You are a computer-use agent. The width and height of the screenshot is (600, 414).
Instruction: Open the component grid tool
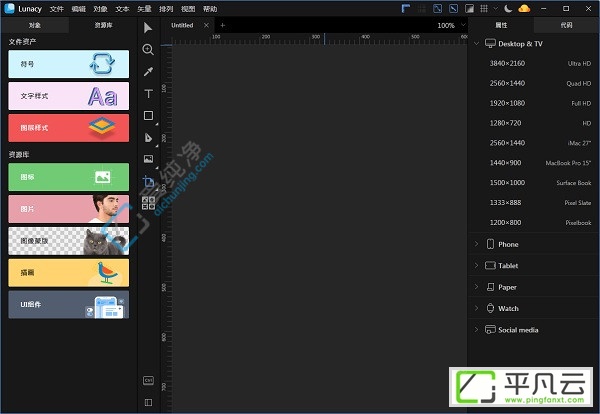click(x=148, y=203)
